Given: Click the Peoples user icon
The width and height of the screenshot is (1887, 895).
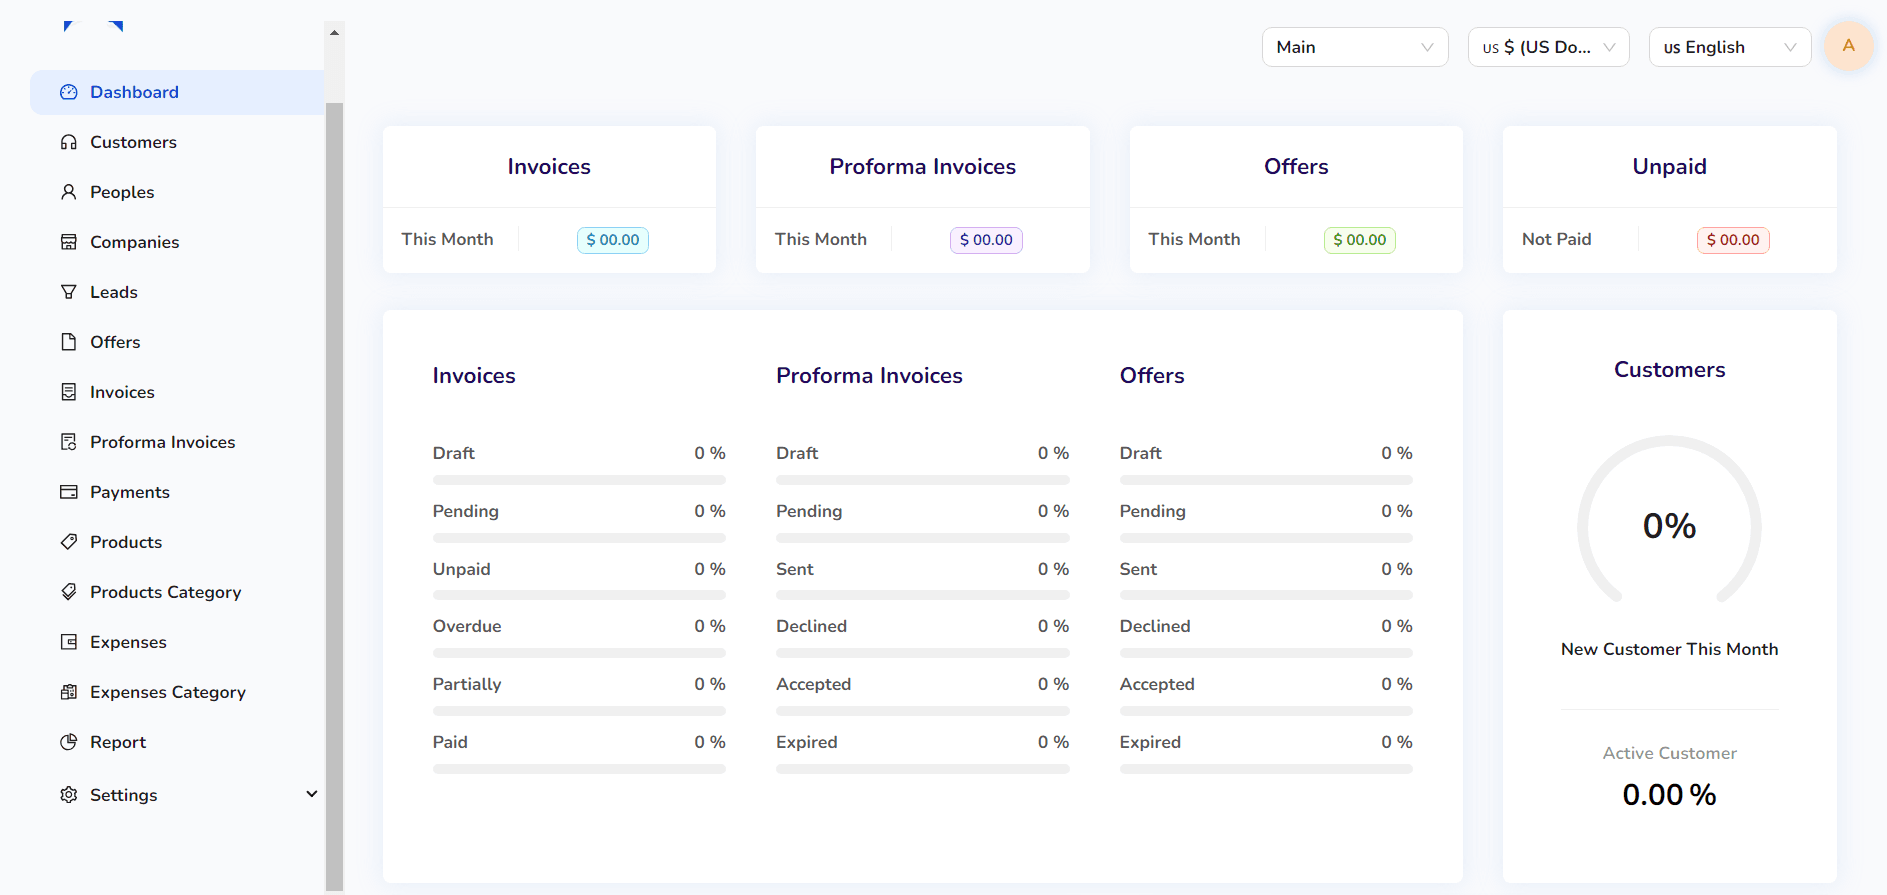Looking at the screenshot, I should [68, 192].
